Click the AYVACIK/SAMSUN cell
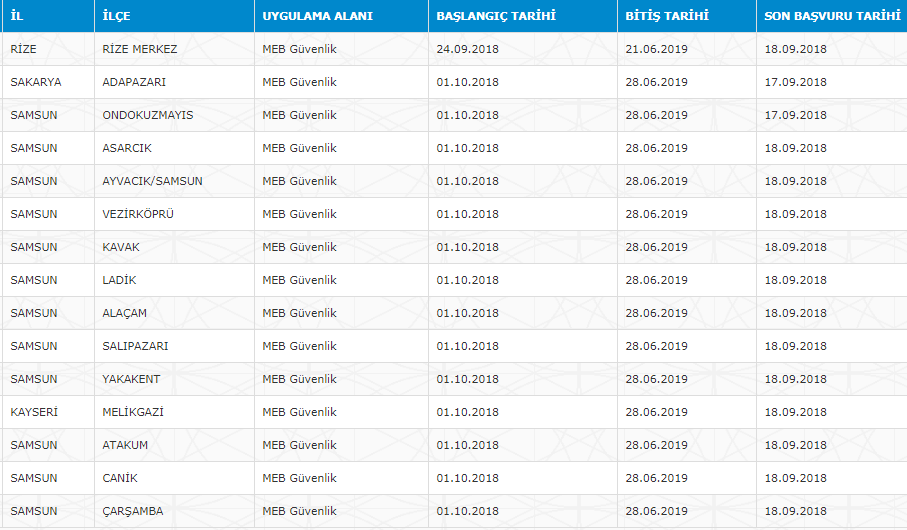 152,181
